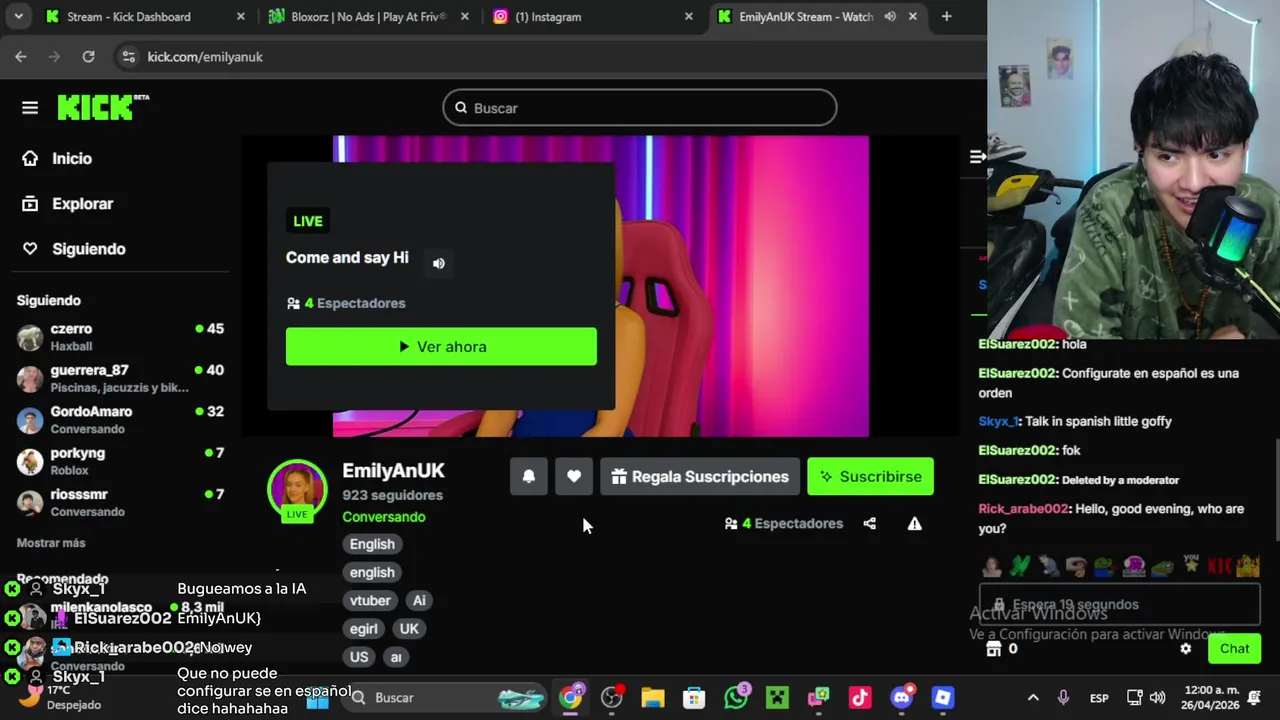Click the taskbar volume icon
The width and height of the screenshot is (1280, 720).
click(1158, 697)
